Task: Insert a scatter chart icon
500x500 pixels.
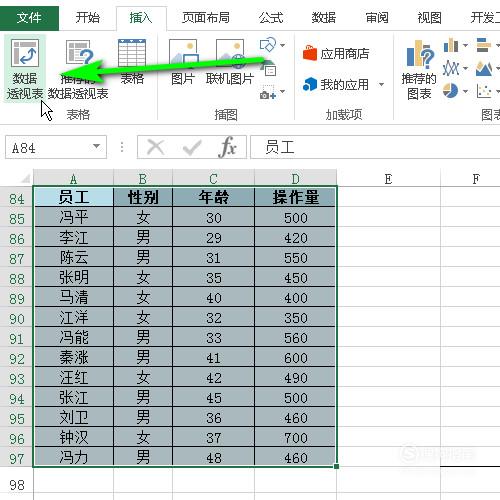Action: point(484,91)
